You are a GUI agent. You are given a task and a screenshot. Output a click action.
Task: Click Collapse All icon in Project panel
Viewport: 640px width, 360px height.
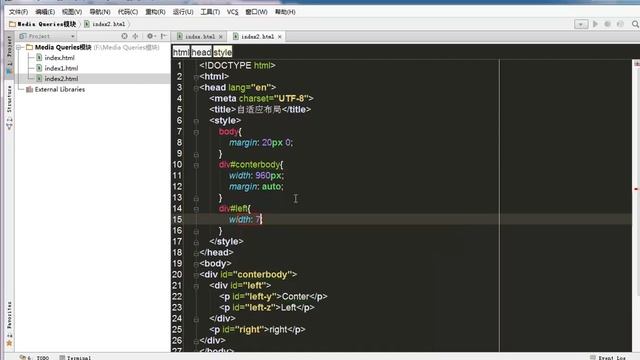click(x=135, y=36)
